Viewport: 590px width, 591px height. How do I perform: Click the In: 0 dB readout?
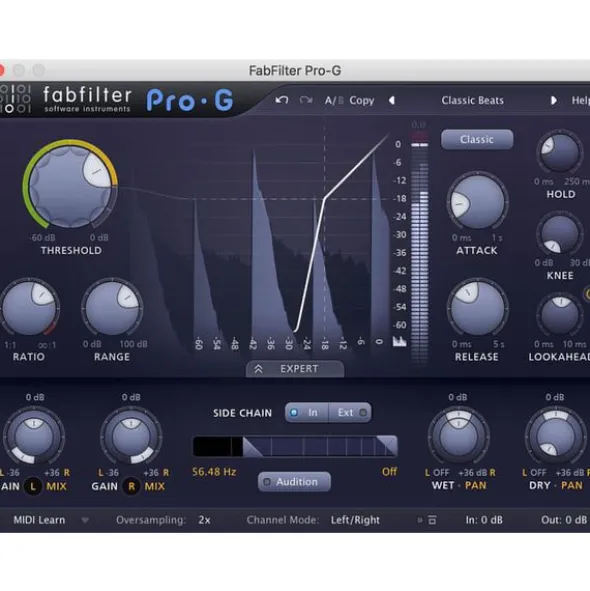[x=484, y=520]
